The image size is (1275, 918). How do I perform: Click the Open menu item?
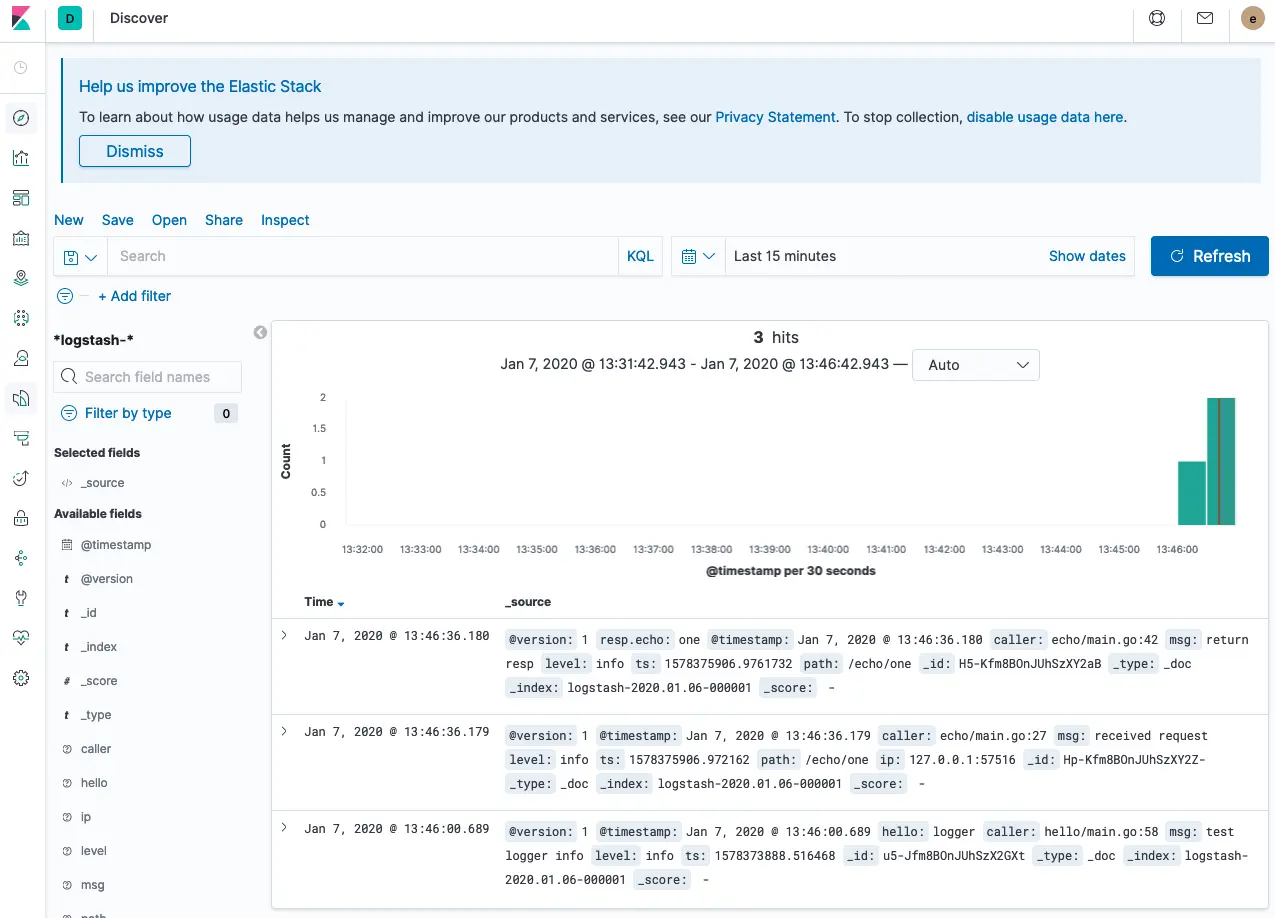(169, 220)
